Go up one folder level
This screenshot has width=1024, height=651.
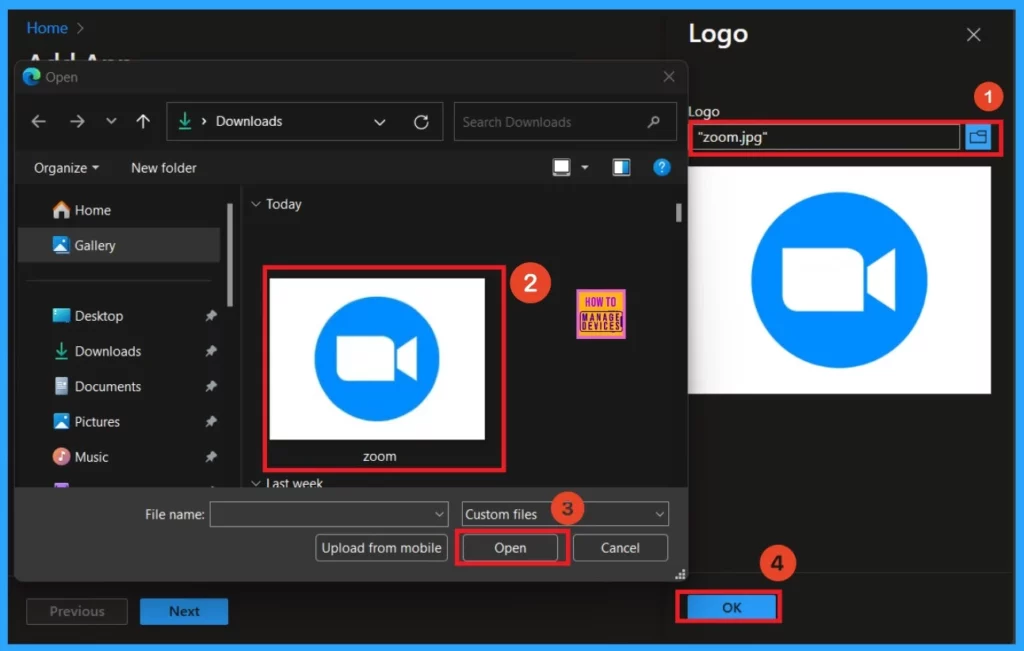tap(143, 121)
